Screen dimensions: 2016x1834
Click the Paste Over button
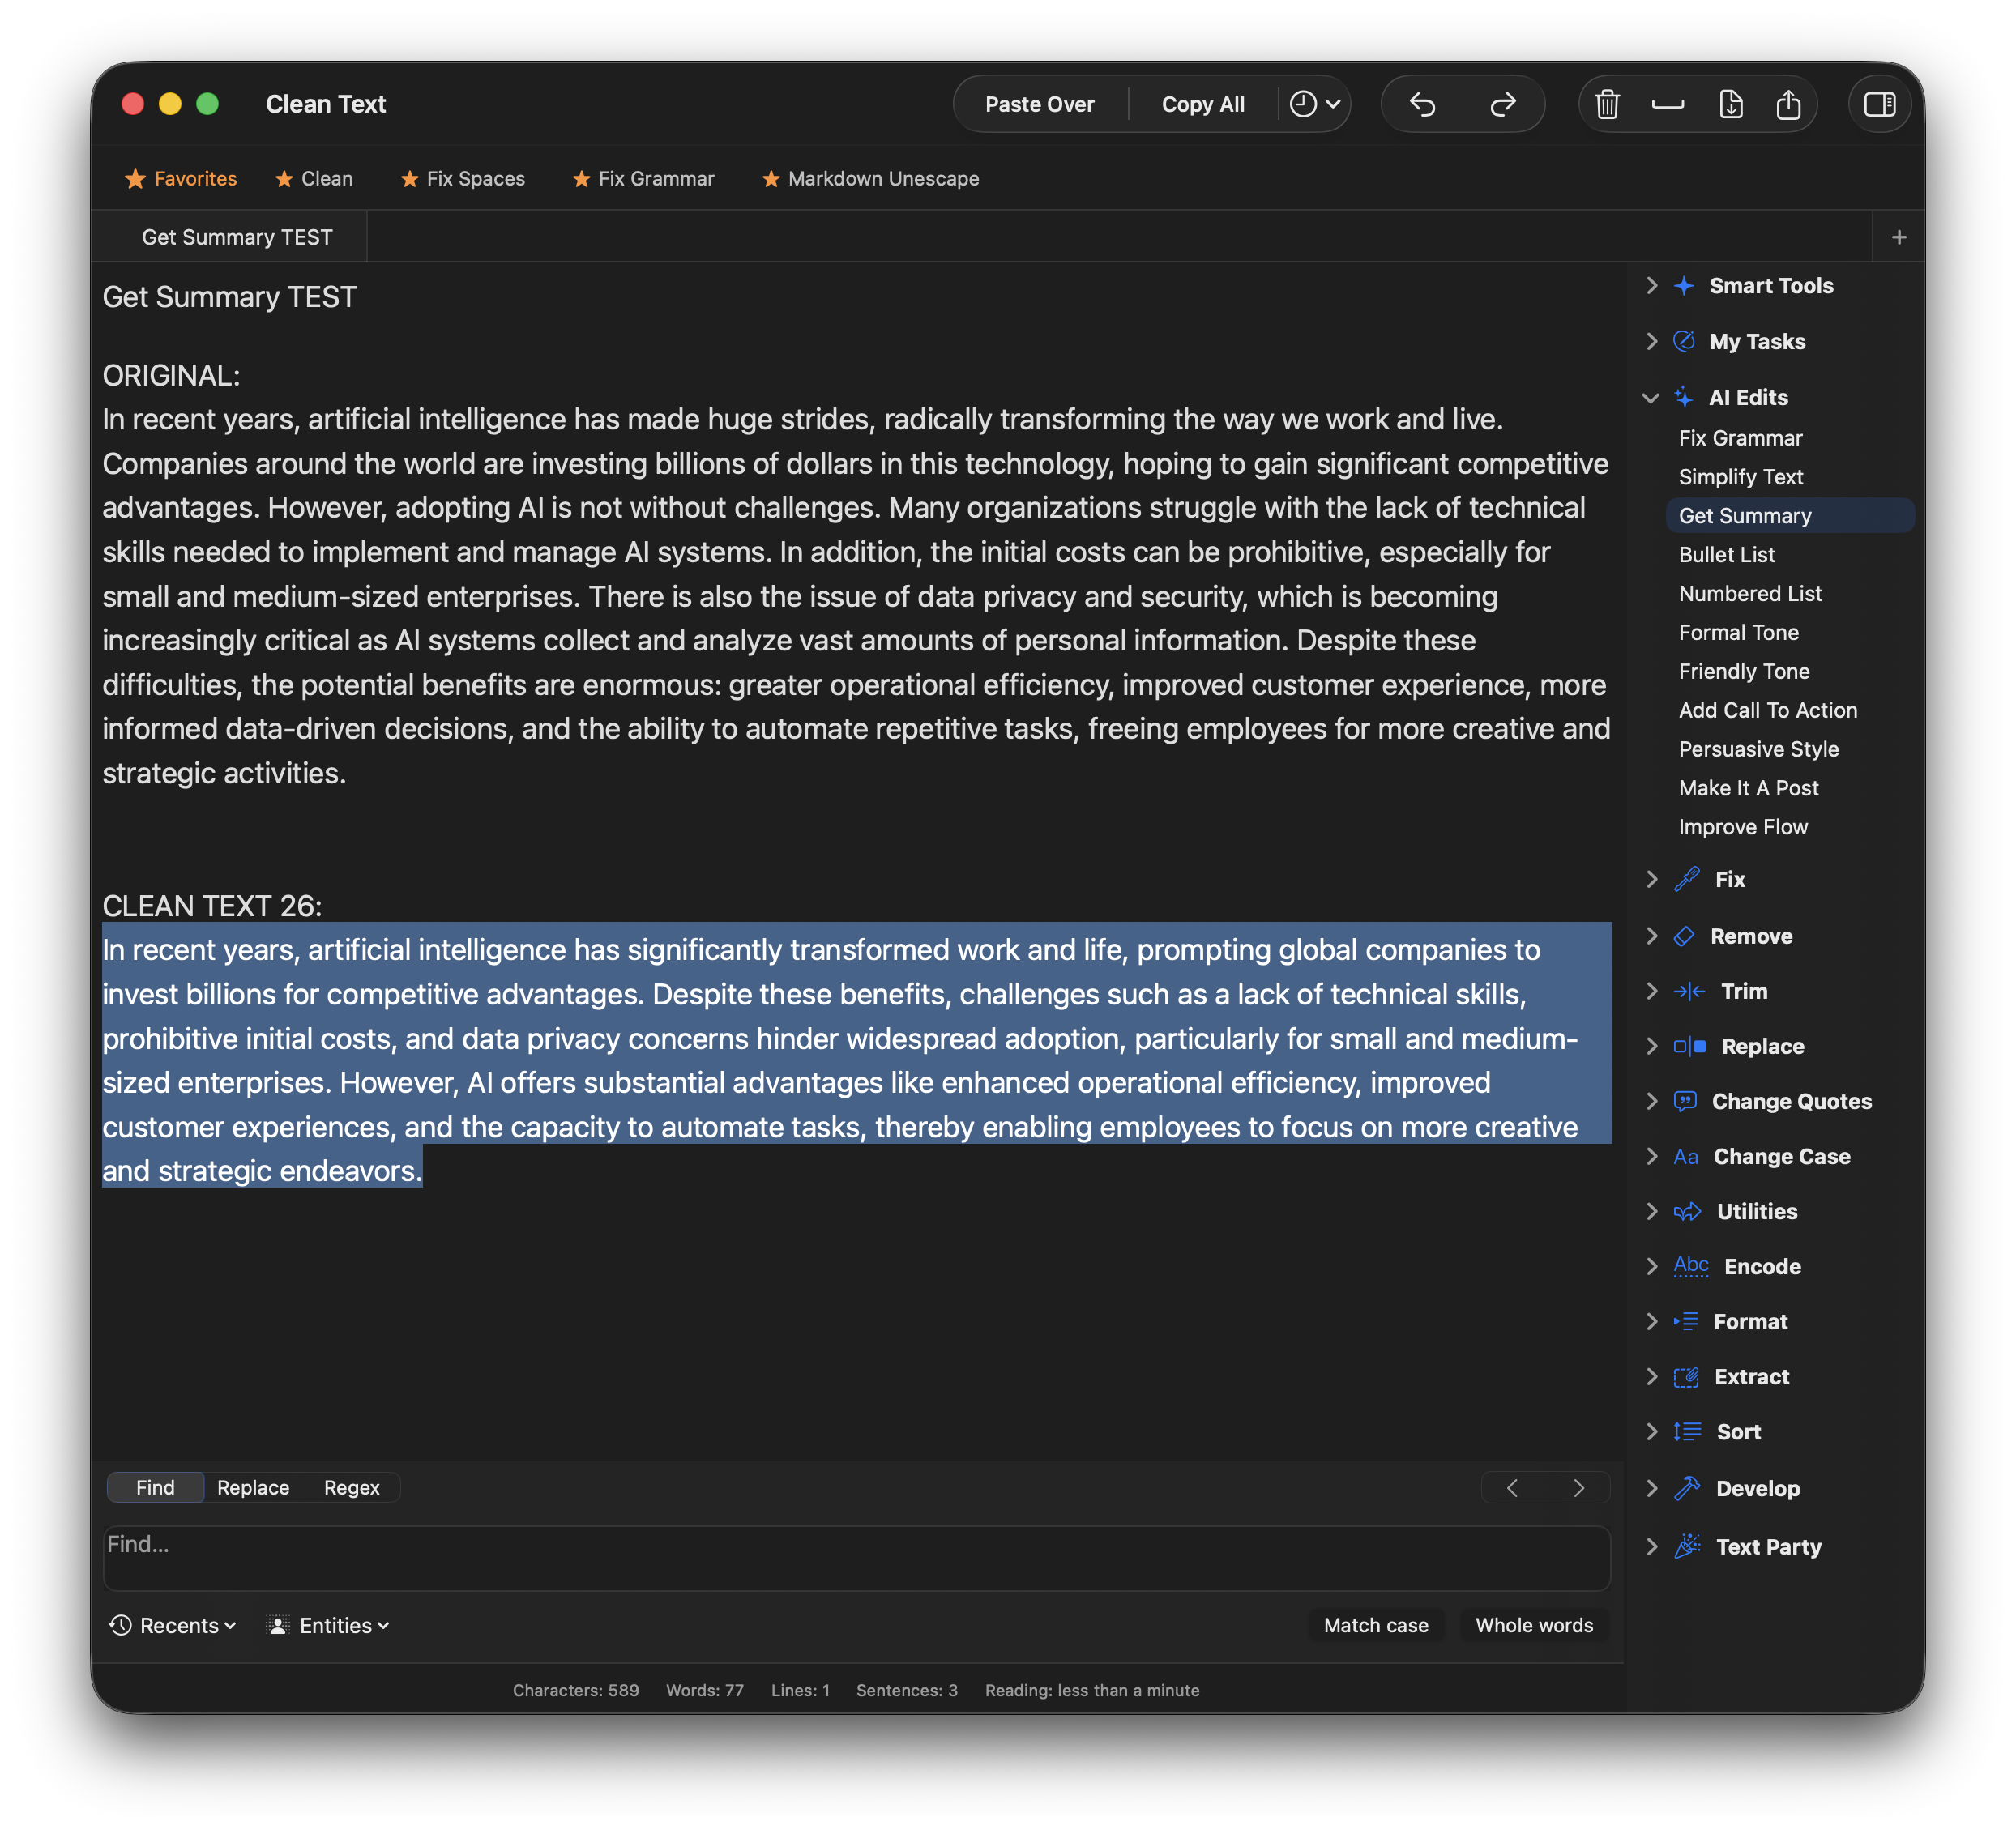point(1040,103)
